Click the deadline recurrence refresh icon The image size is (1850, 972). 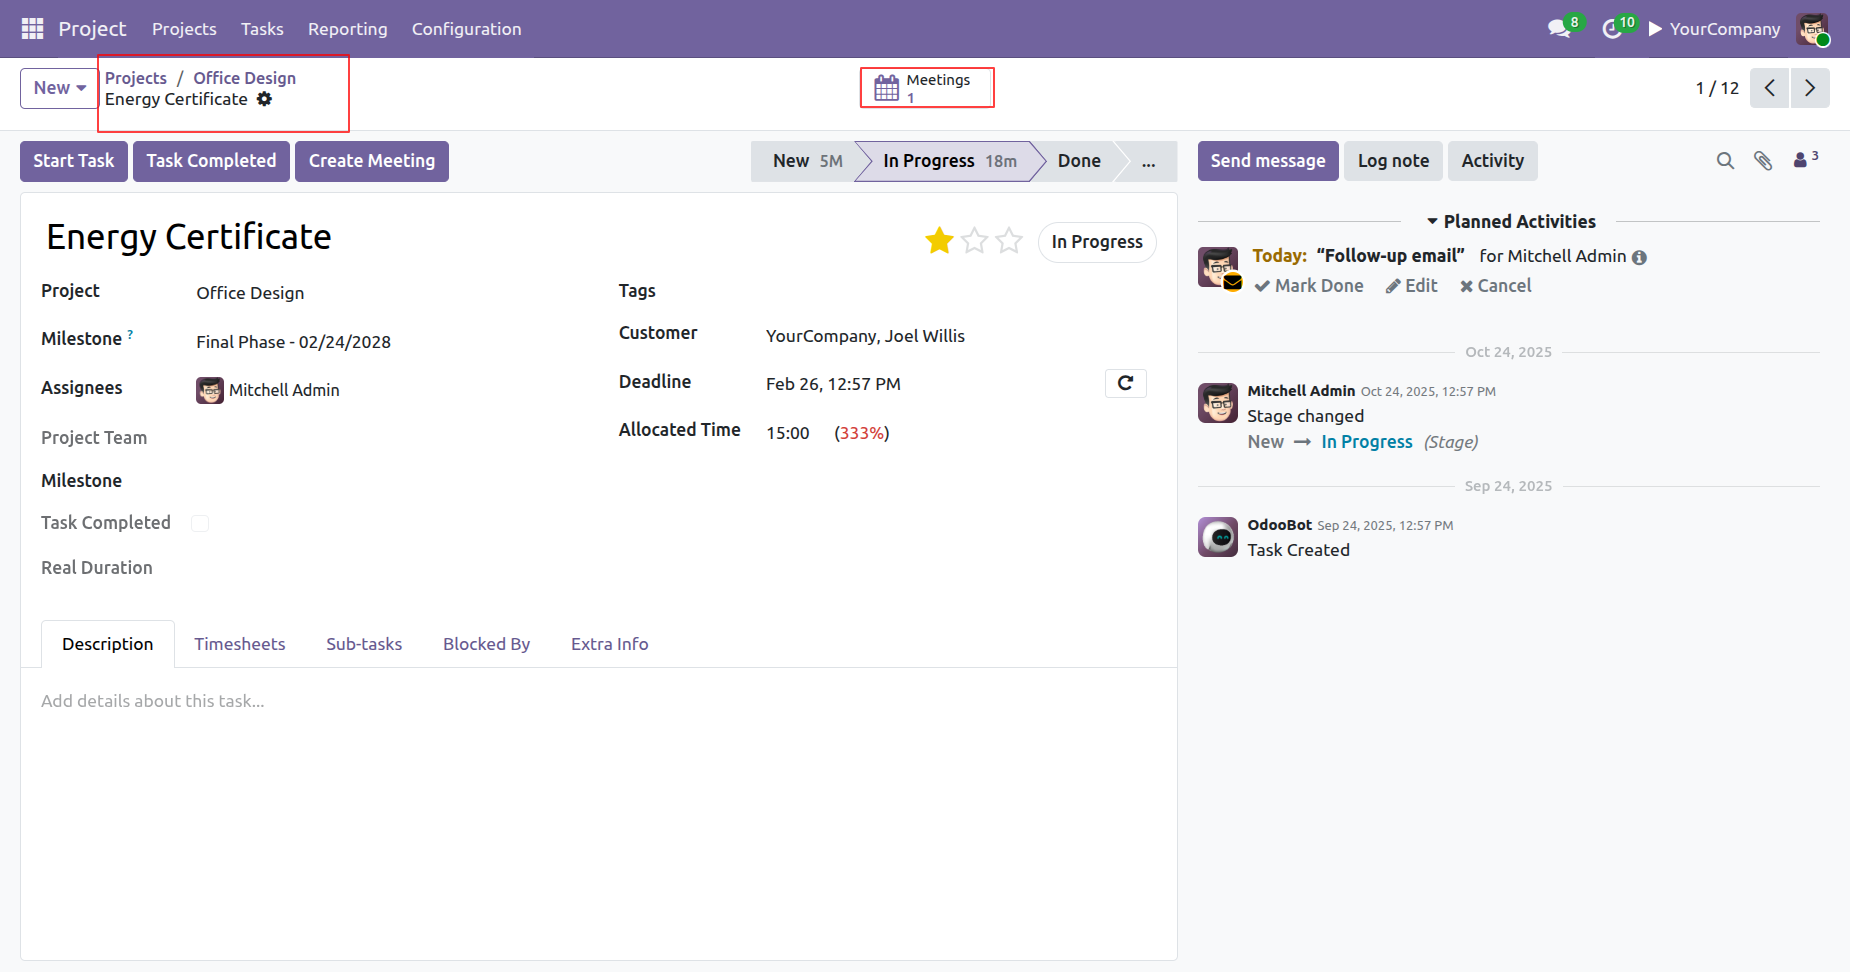pyautogui.click(x=1125, y=383)
